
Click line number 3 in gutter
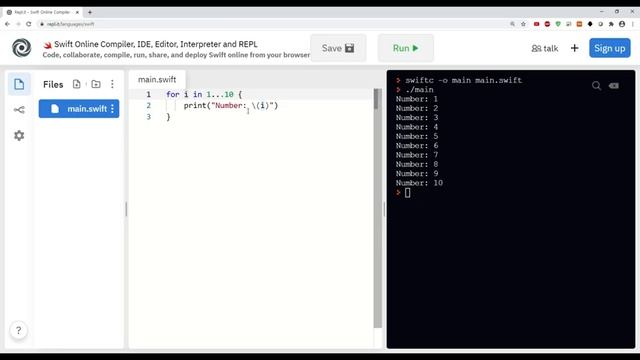coord(149,117)
